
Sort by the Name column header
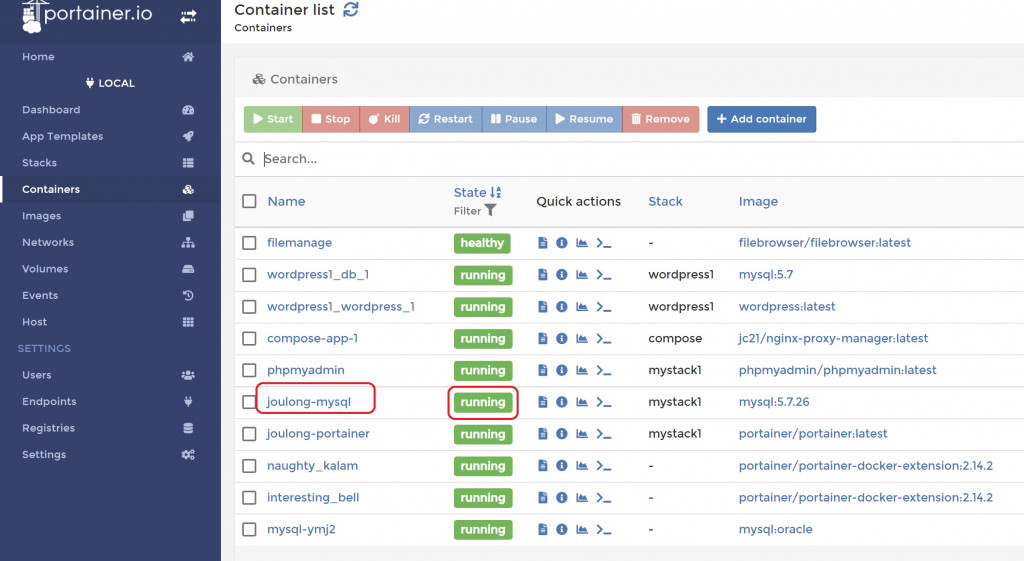(x=286, y=201)
